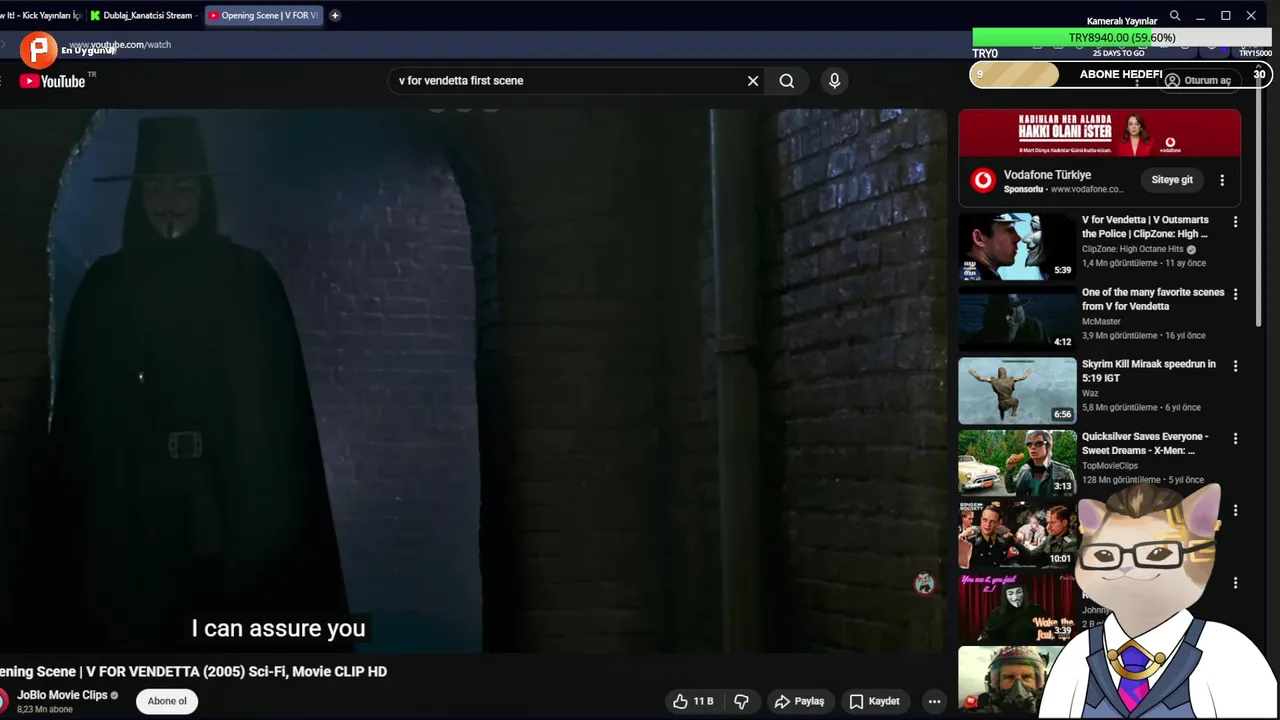
Task: Click the video player frame
Action: [473, 380]
